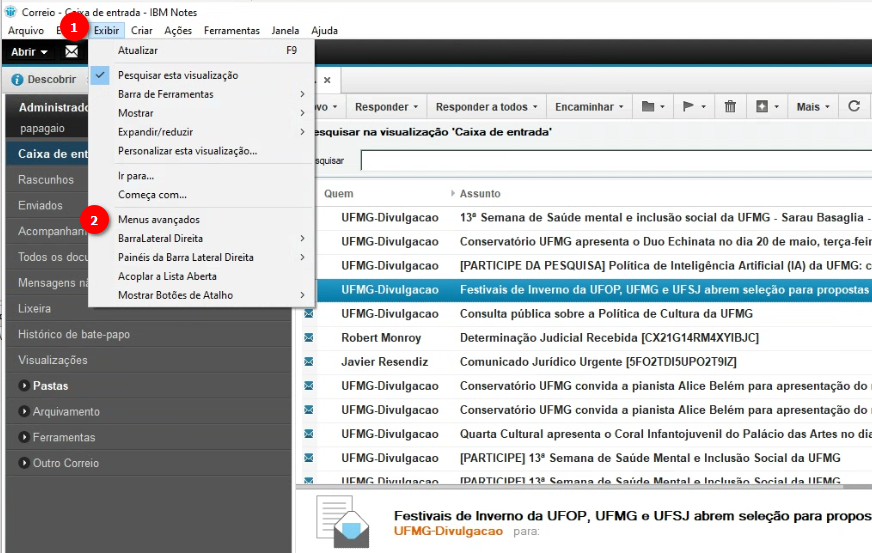The image size is (872, 553).
Task: Open the Responder a todos dropdown
Action: [x=487, y=107]
